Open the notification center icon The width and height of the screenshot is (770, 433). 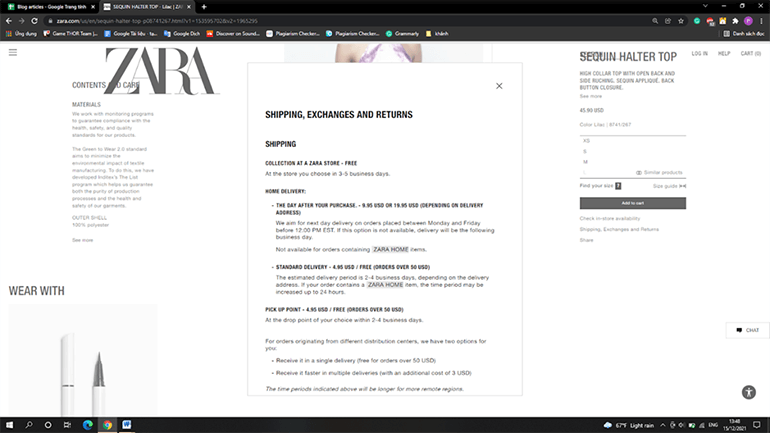tap(757, 425)
